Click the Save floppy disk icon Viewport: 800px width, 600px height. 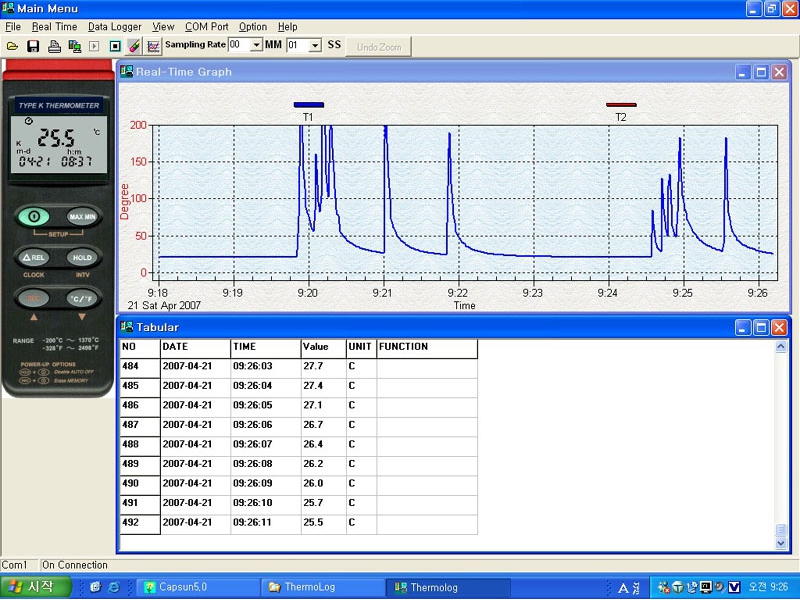[33, 46]
